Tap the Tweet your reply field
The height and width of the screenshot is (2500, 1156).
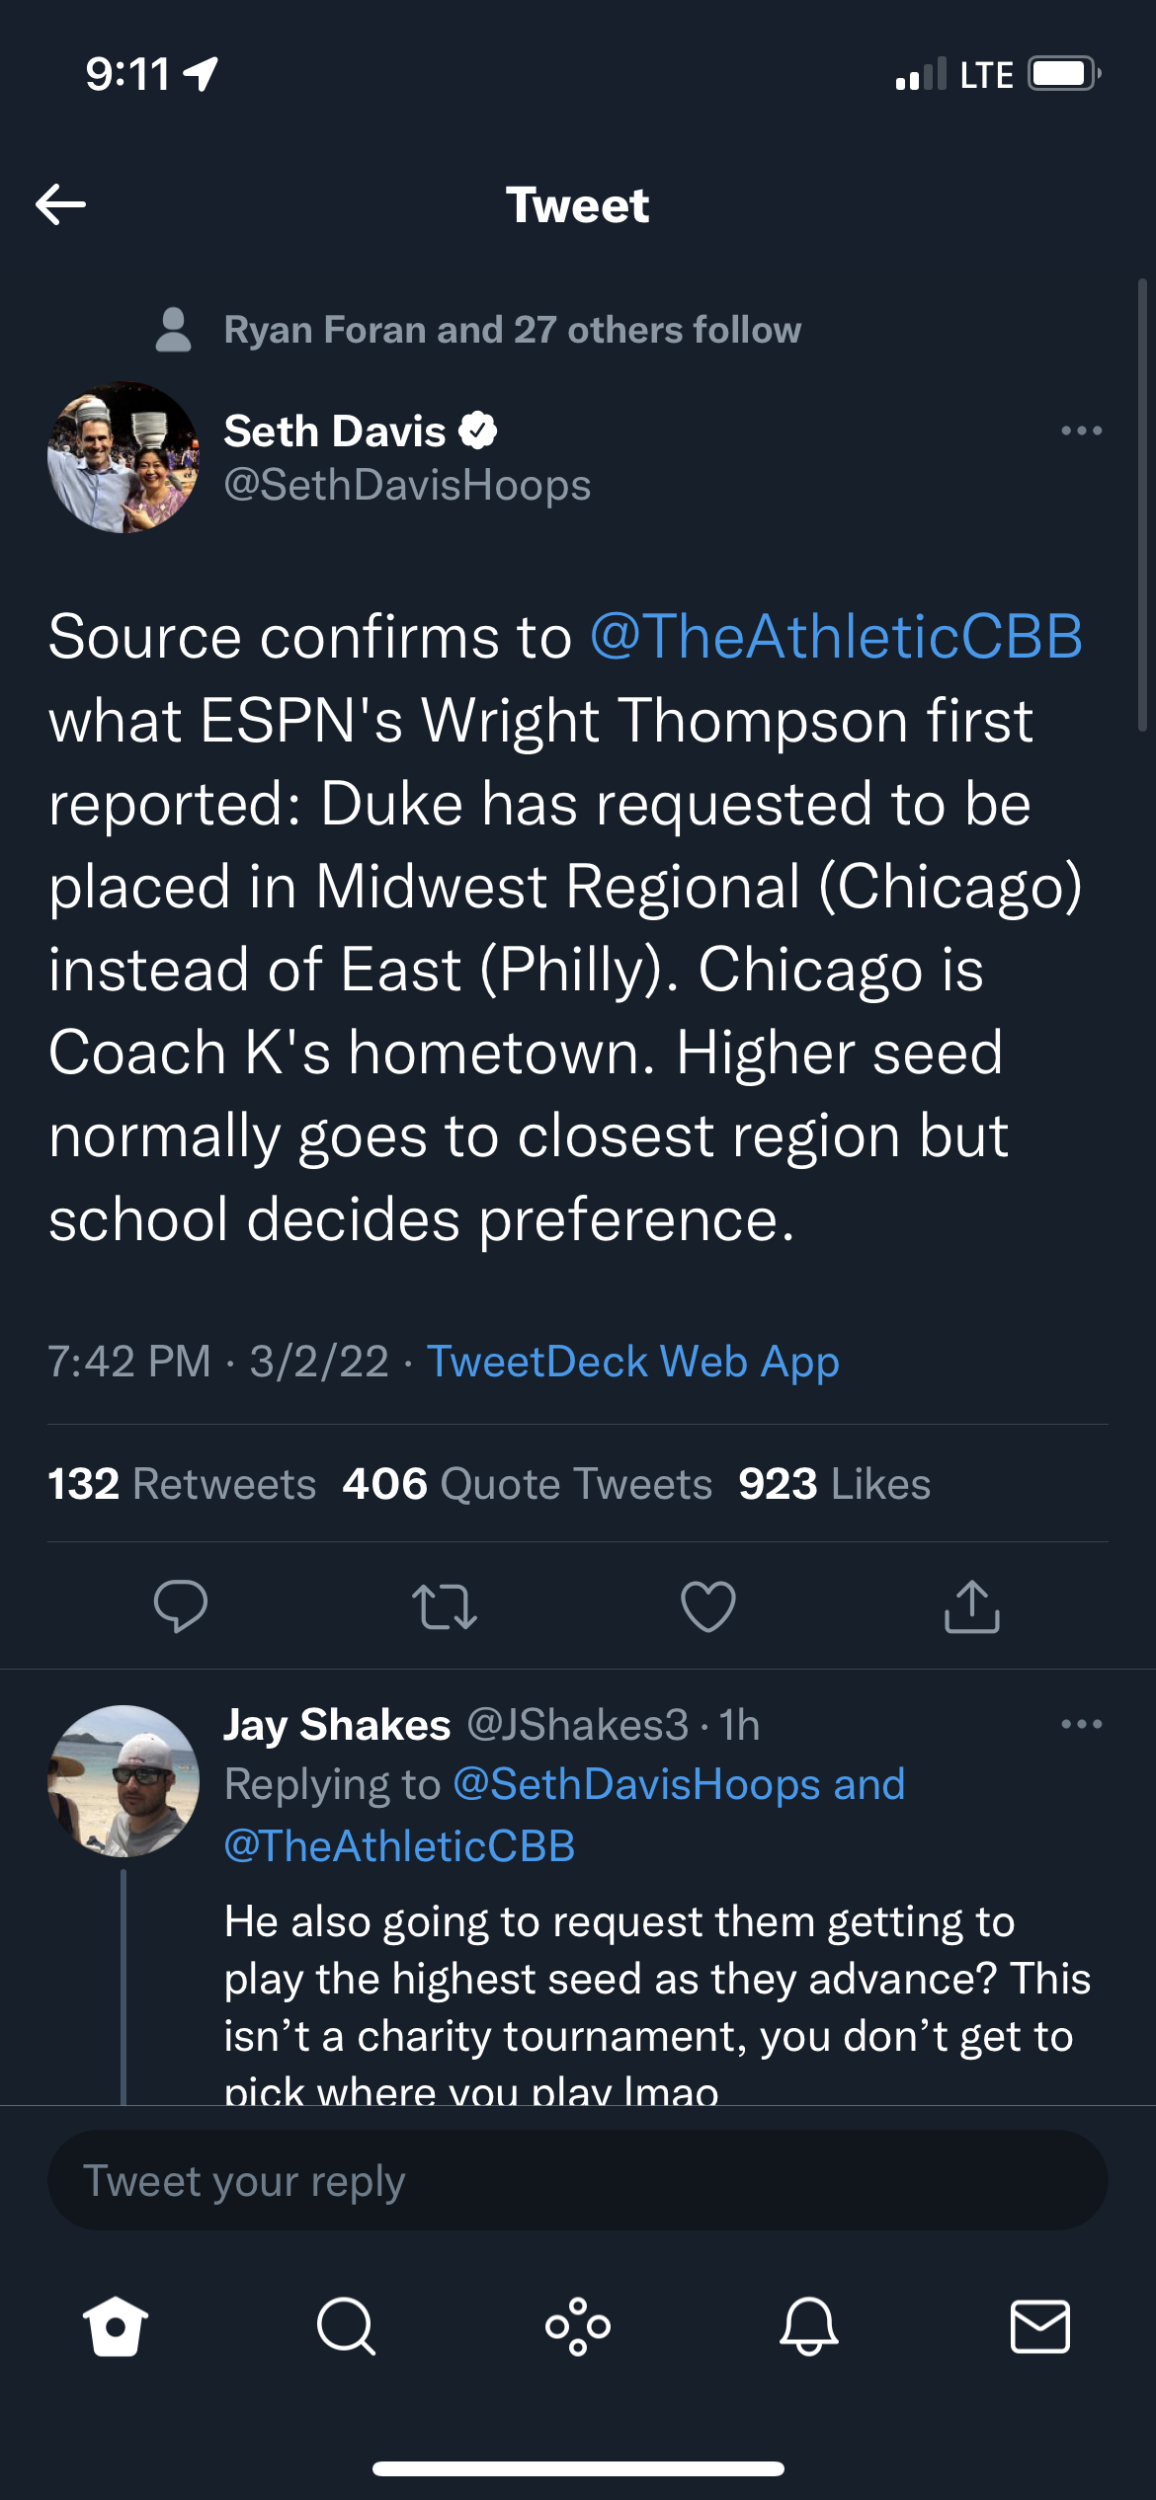[578, 2180]
